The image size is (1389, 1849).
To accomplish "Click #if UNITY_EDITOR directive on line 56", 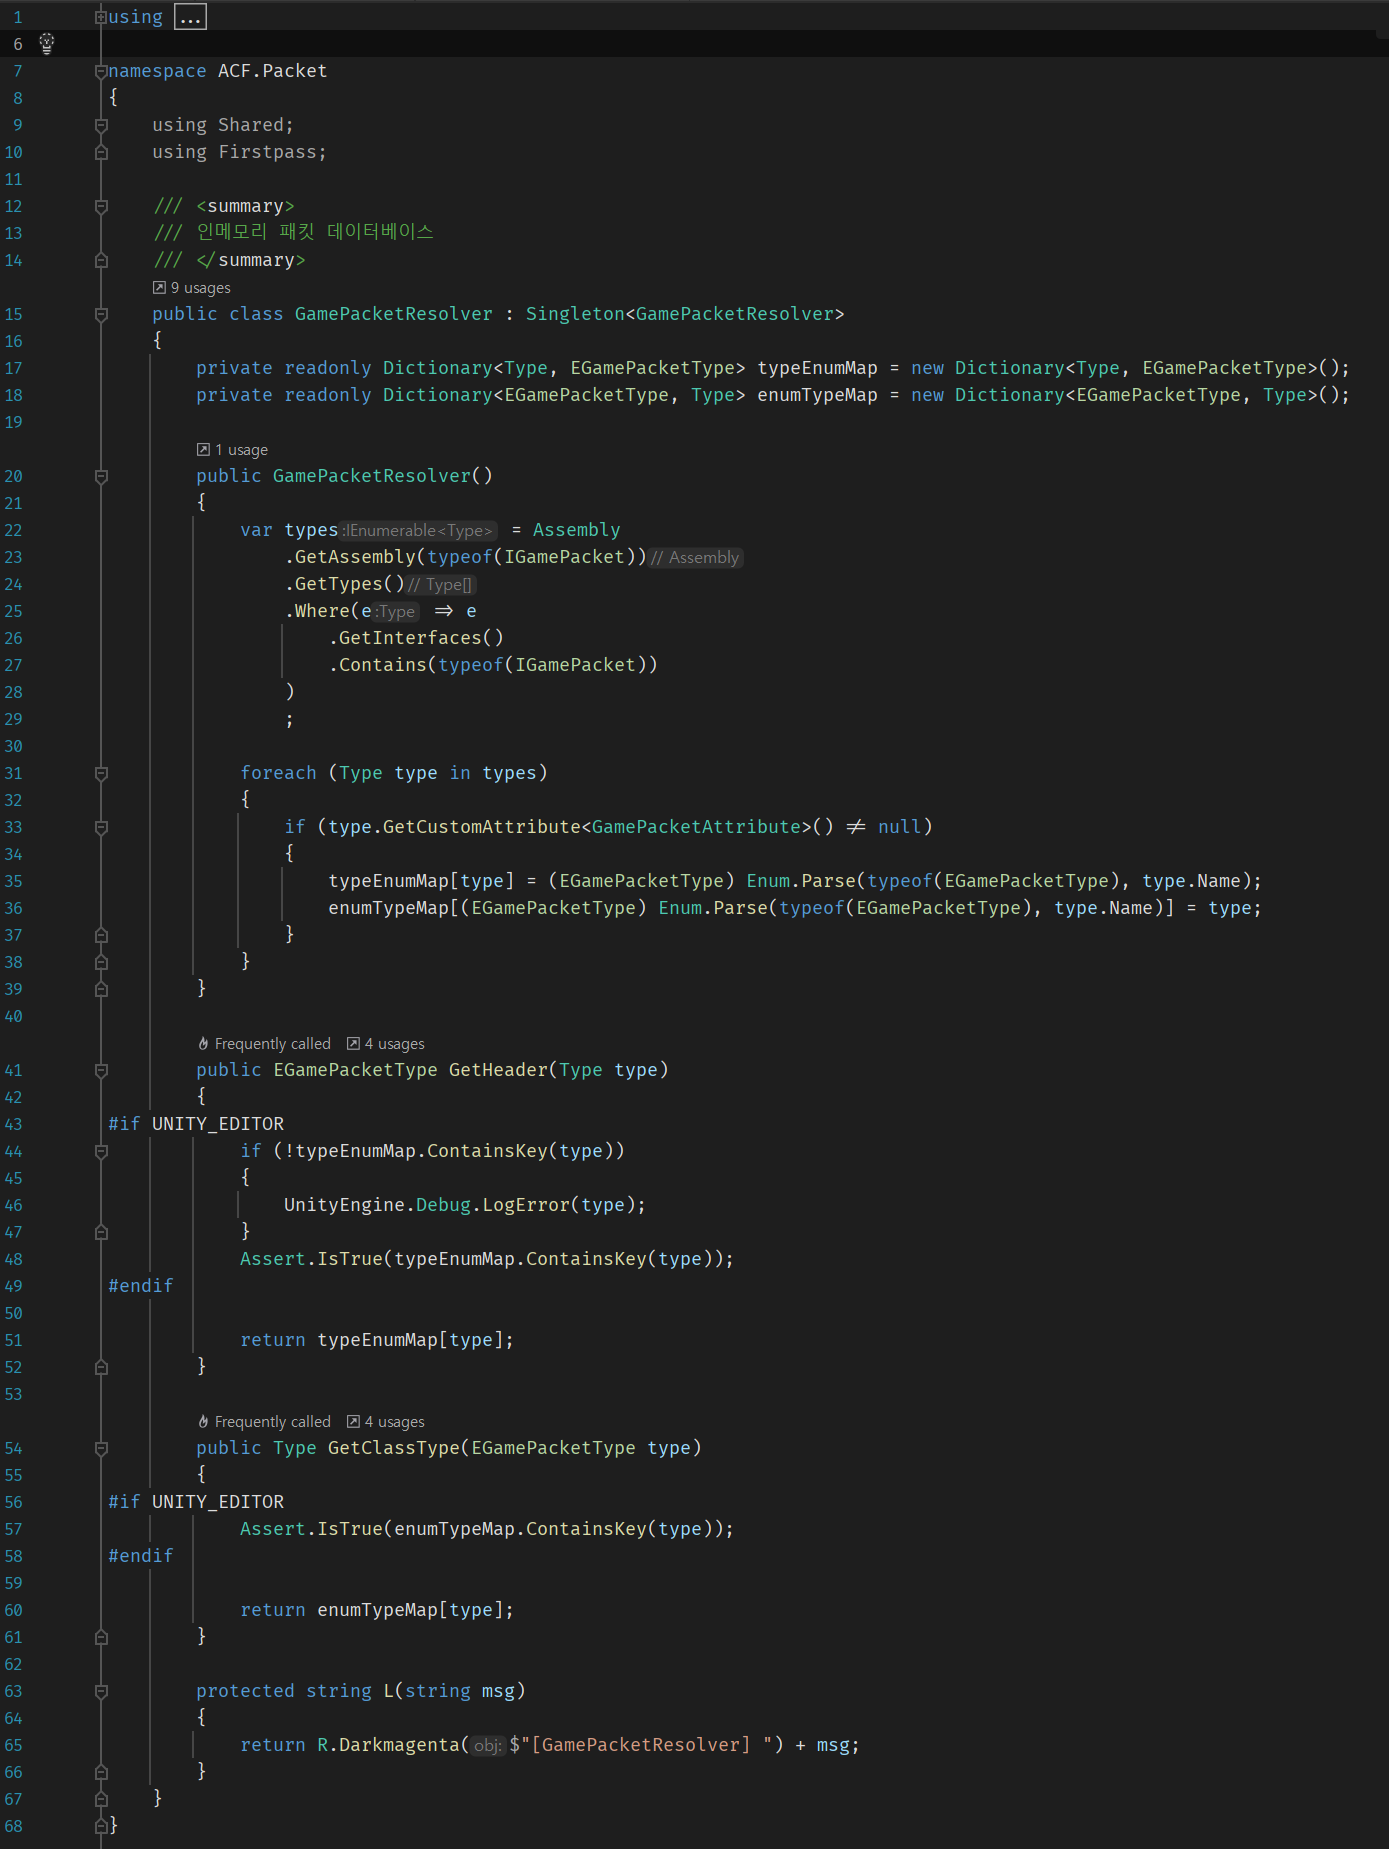I will pyautogui.click(x=196, y=1502).
